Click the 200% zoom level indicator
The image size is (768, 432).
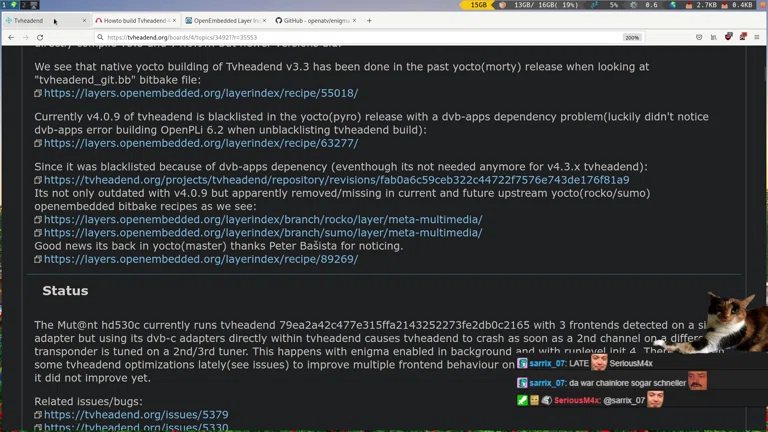[632, 37]
